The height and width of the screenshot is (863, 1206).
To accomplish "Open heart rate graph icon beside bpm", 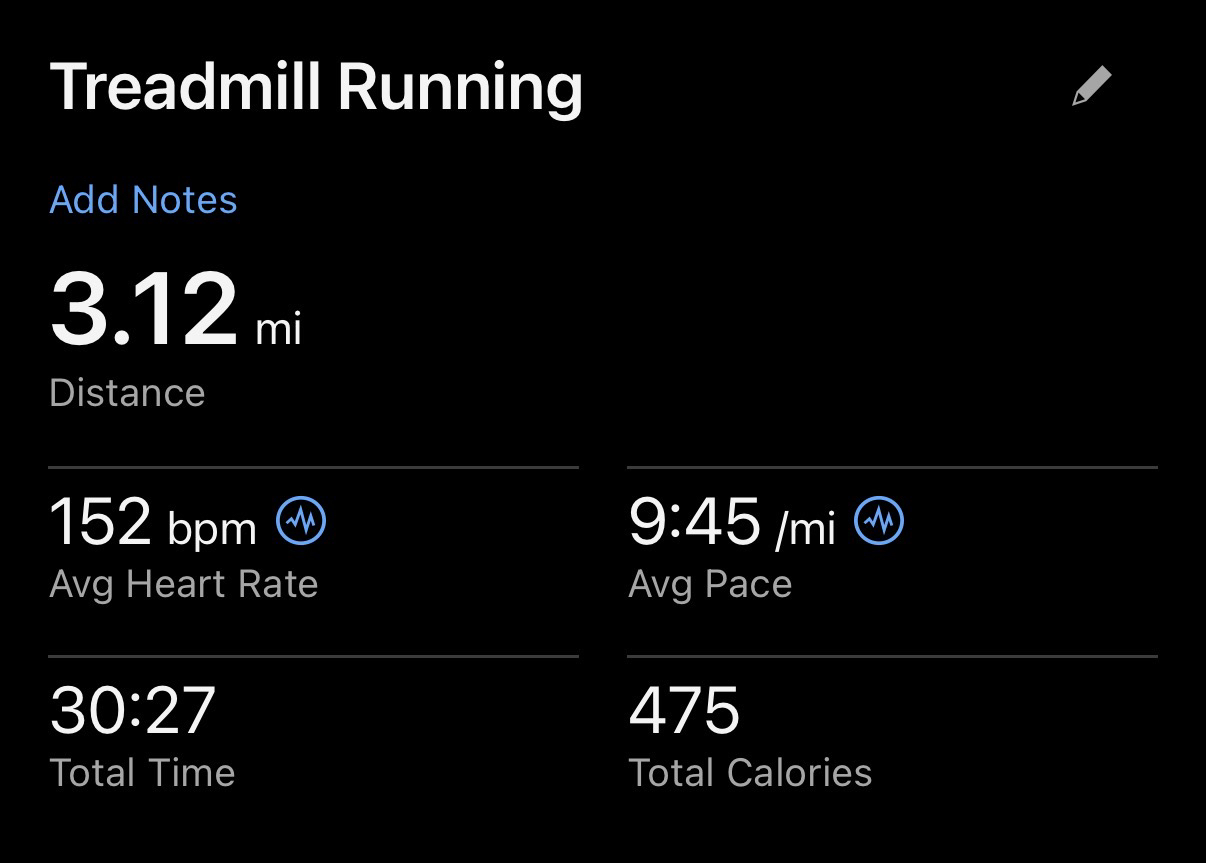I will (301, 521).
